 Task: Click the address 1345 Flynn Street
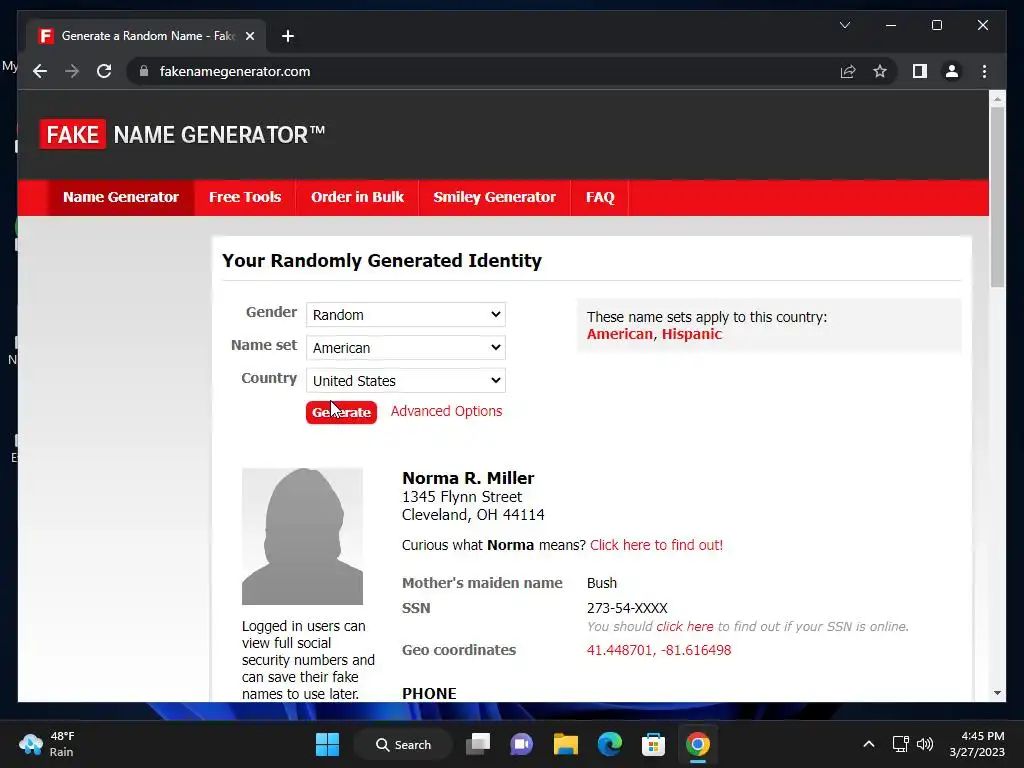tap(462, 497)
